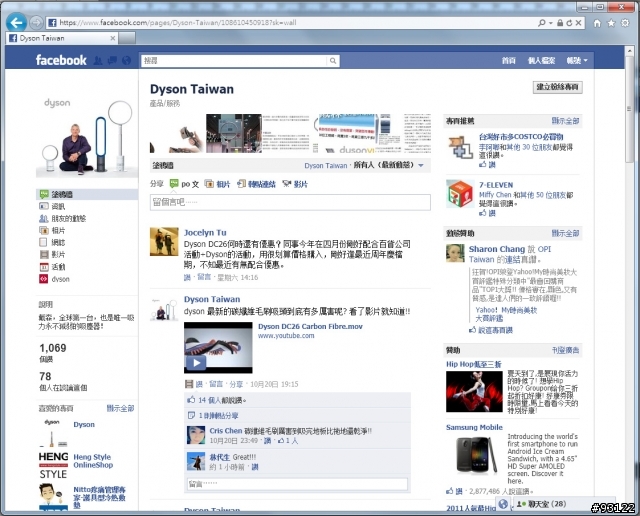This screenshot has width=640, height=516.
Task: Open friends activity item in left sidebar
Action: 62,219
